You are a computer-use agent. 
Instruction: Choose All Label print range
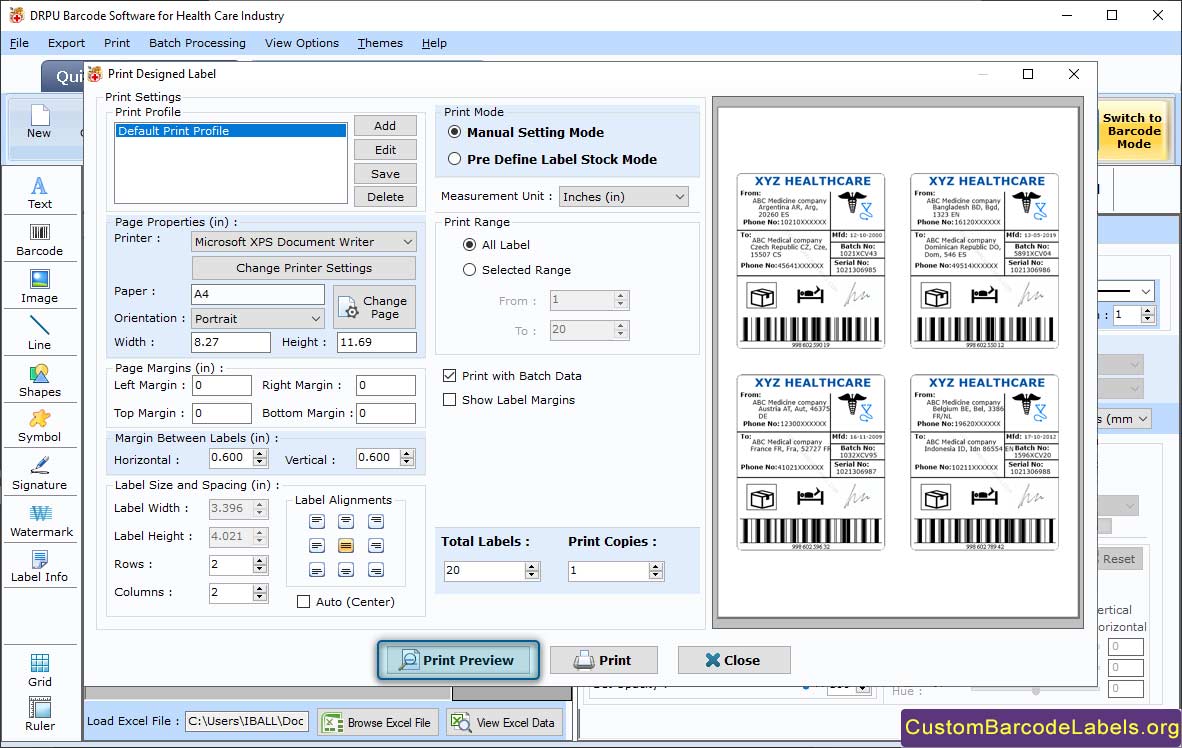pos(469,244)
